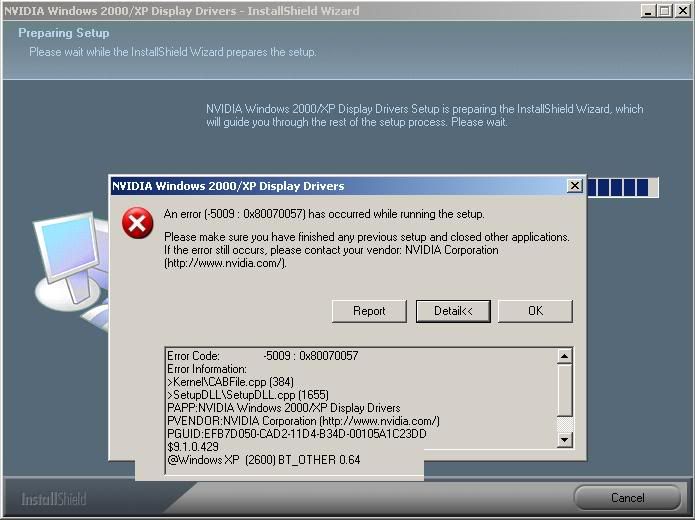Cancel the InstallShield Wizard setup
The height and width of the screenshot is (520, 695).
(627, 497)
